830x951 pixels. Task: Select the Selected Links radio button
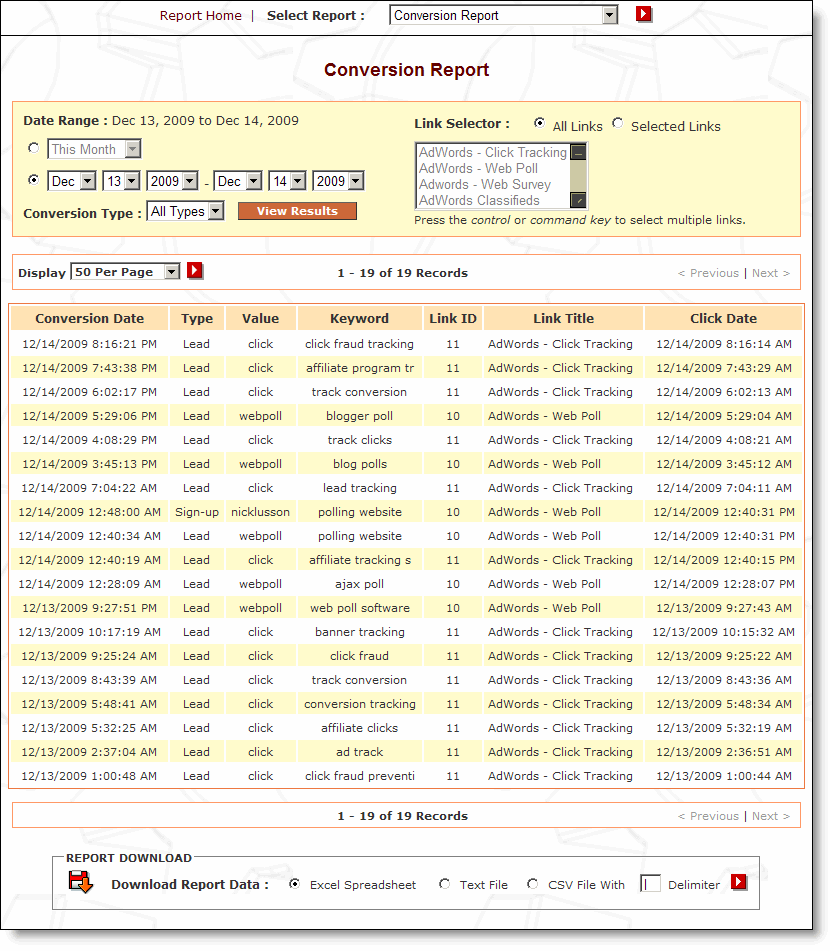617,124
